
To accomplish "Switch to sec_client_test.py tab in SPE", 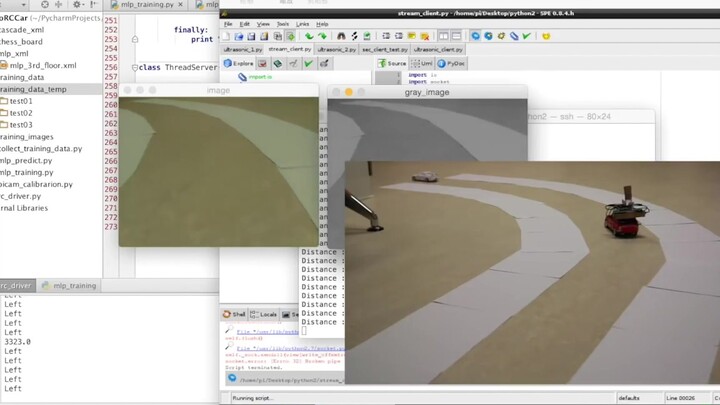I will pyautogui.click(x=385, y=49).
